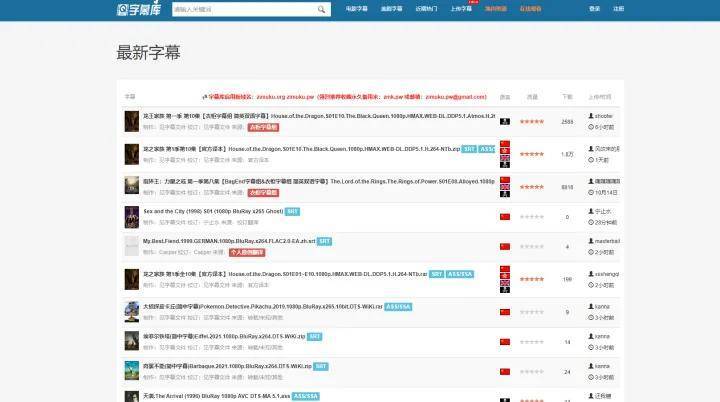Focus the subtitle keyword search box
720x402 pixels.
(243, 9)
